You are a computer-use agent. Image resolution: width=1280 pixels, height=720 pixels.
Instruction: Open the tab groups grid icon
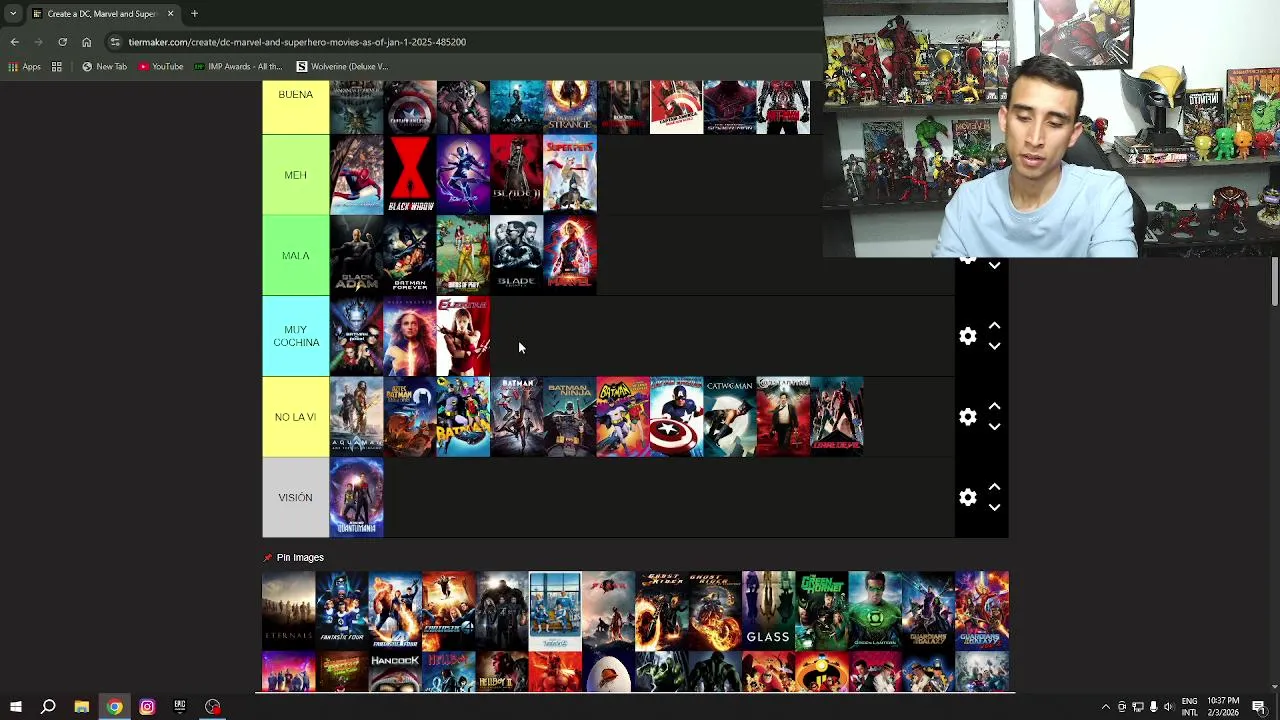click(57, 67)
